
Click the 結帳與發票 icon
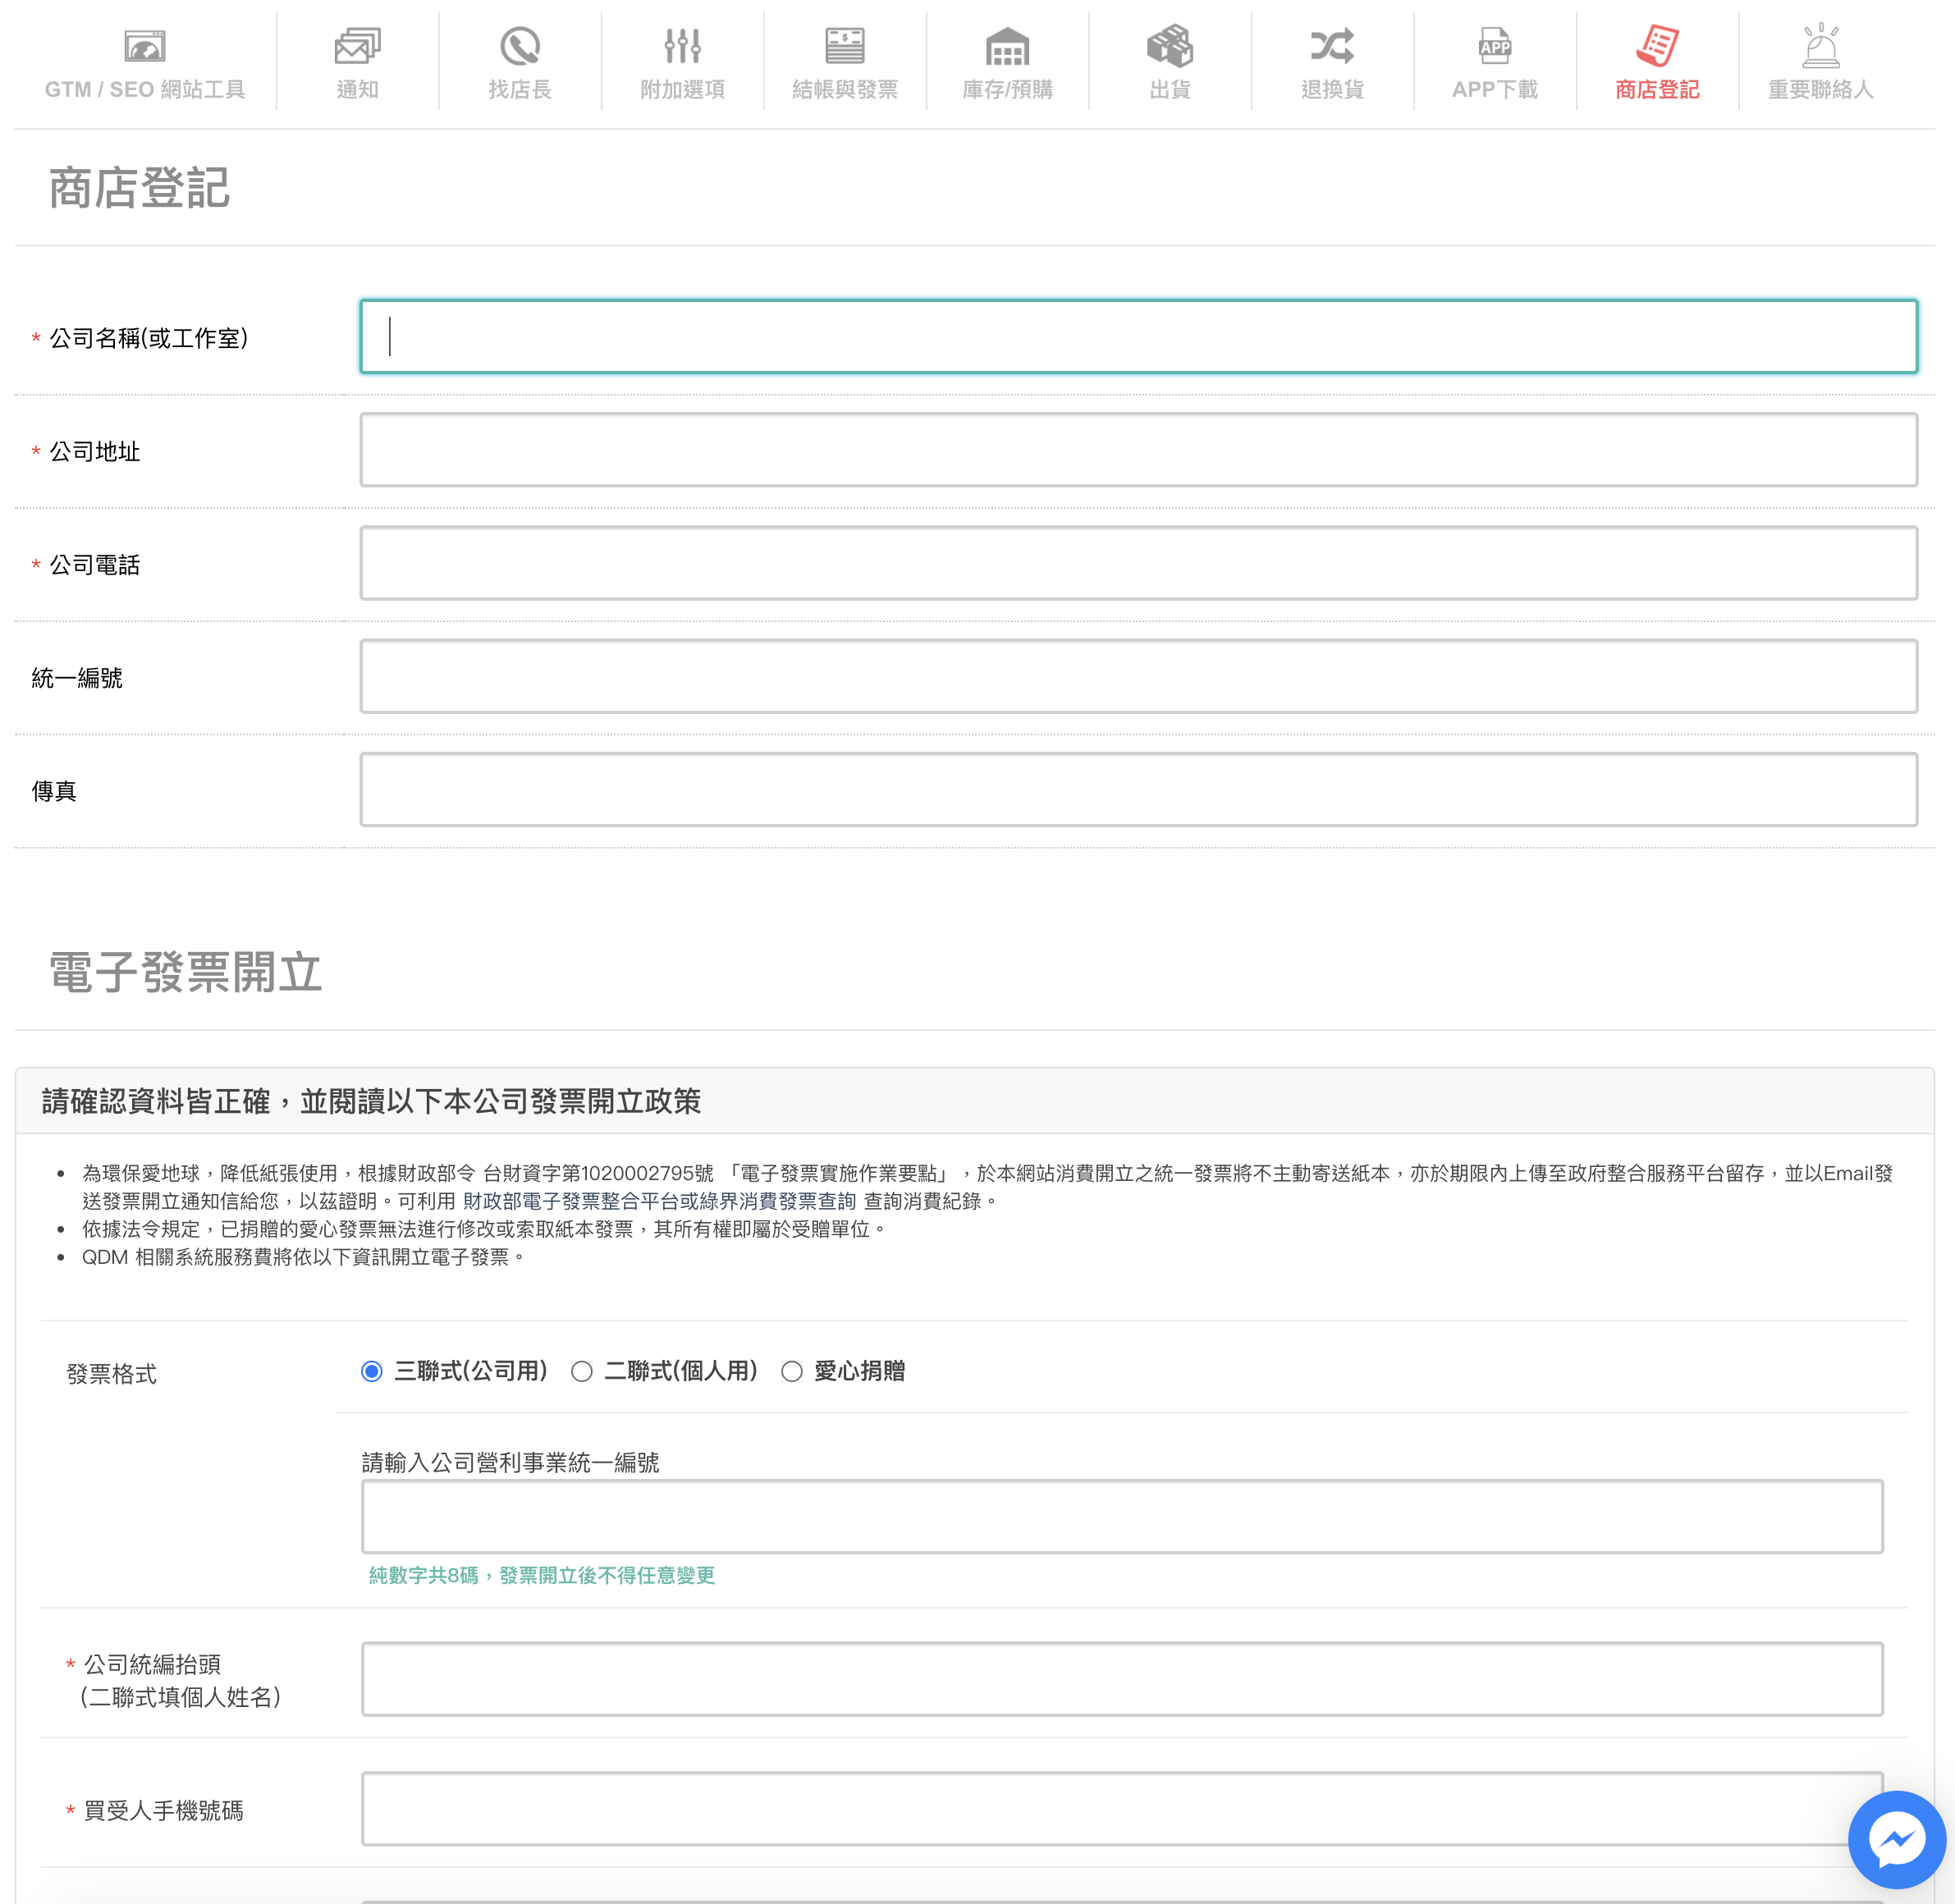[x=845, y=46]
